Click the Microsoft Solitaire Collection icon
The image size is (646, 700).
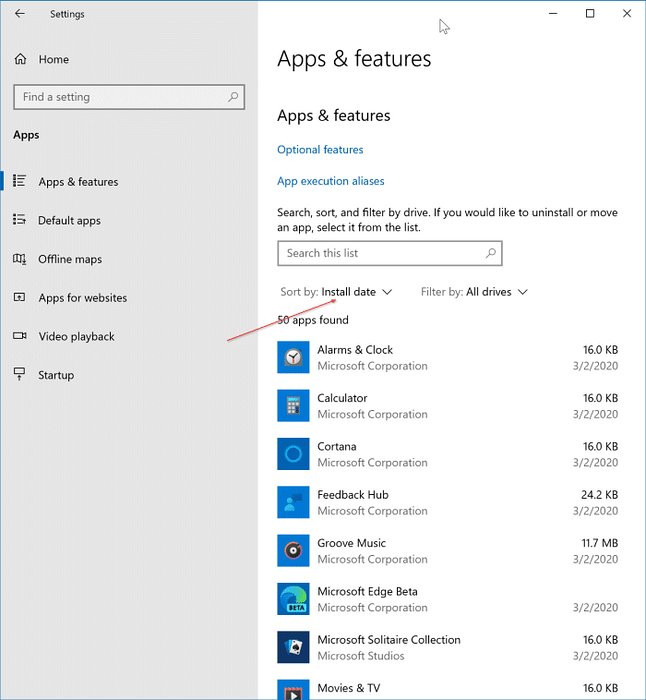(293, 647)
